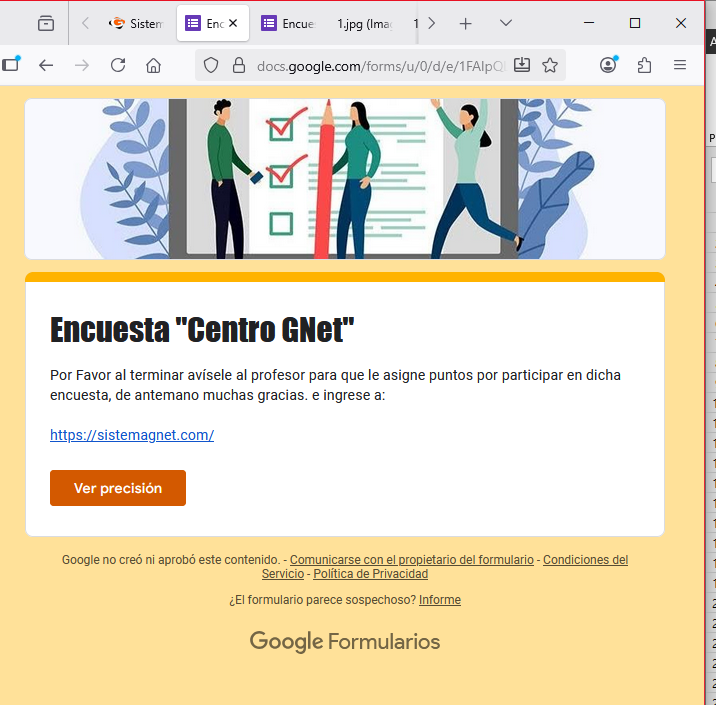The image size is (716, 705).
Task: Open the sistemagnet.com link
Action: (132, 435)
